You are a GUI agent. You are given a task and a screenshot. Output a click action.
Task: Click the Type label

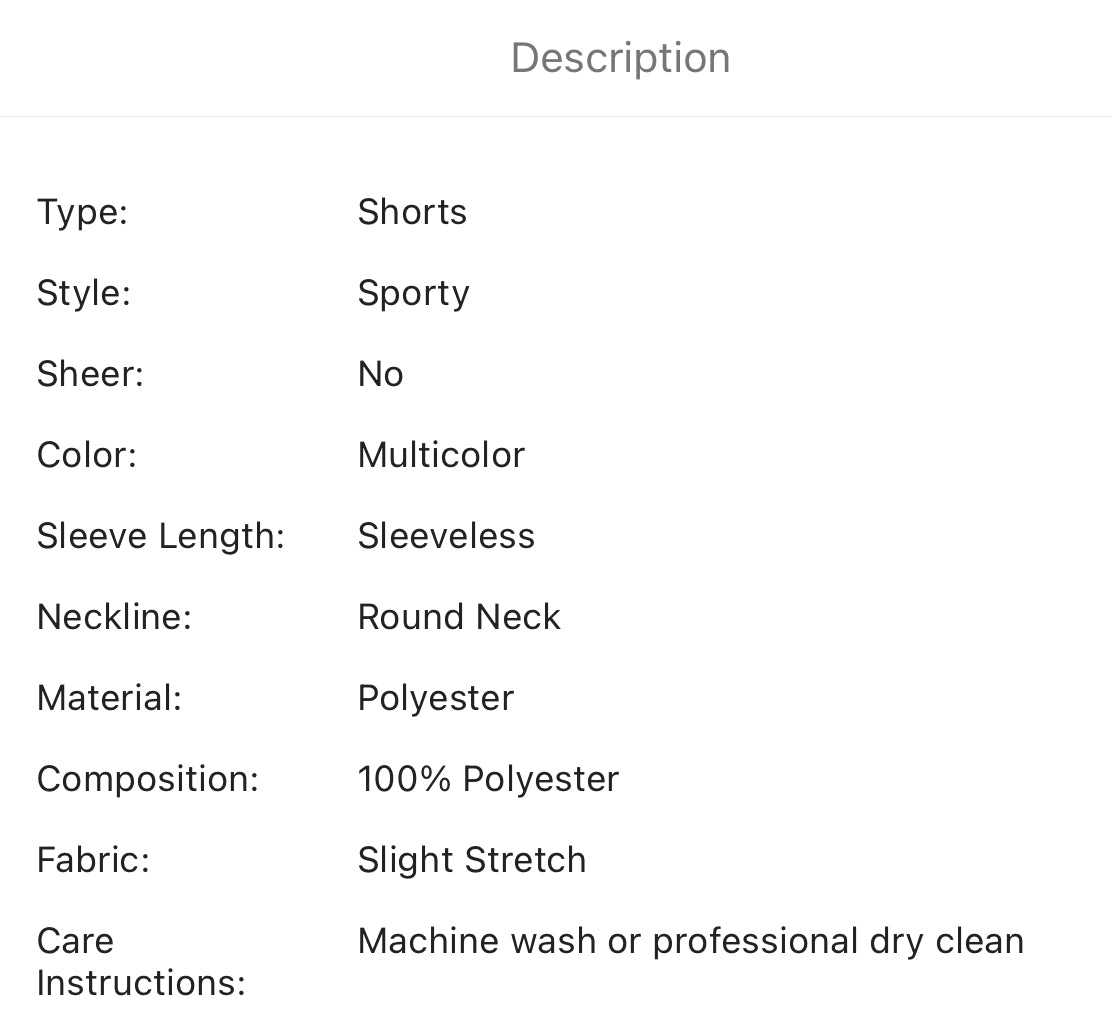pyautogui.click(x=82, y=212)
